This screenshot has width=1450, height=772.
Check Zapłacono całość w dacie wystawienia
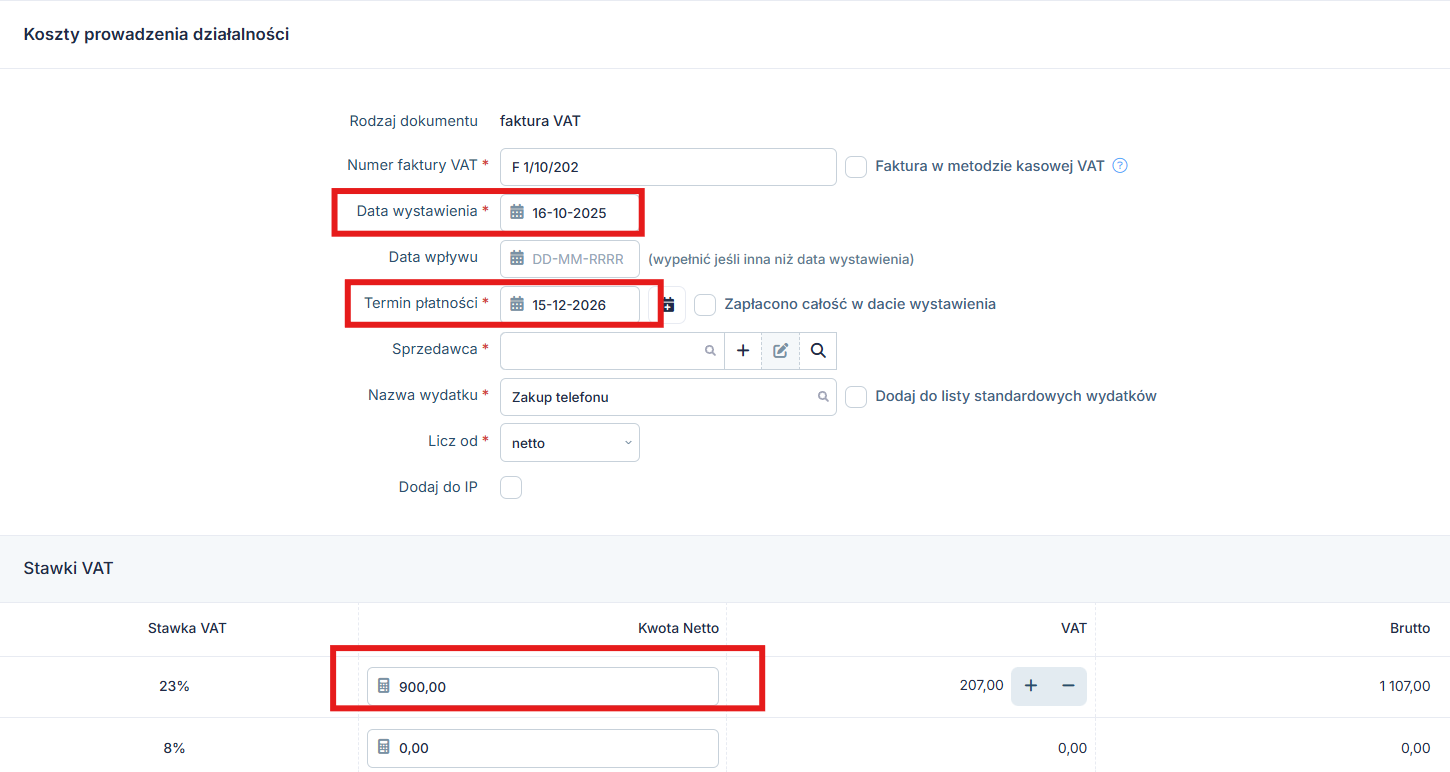(x=705, y=305)
